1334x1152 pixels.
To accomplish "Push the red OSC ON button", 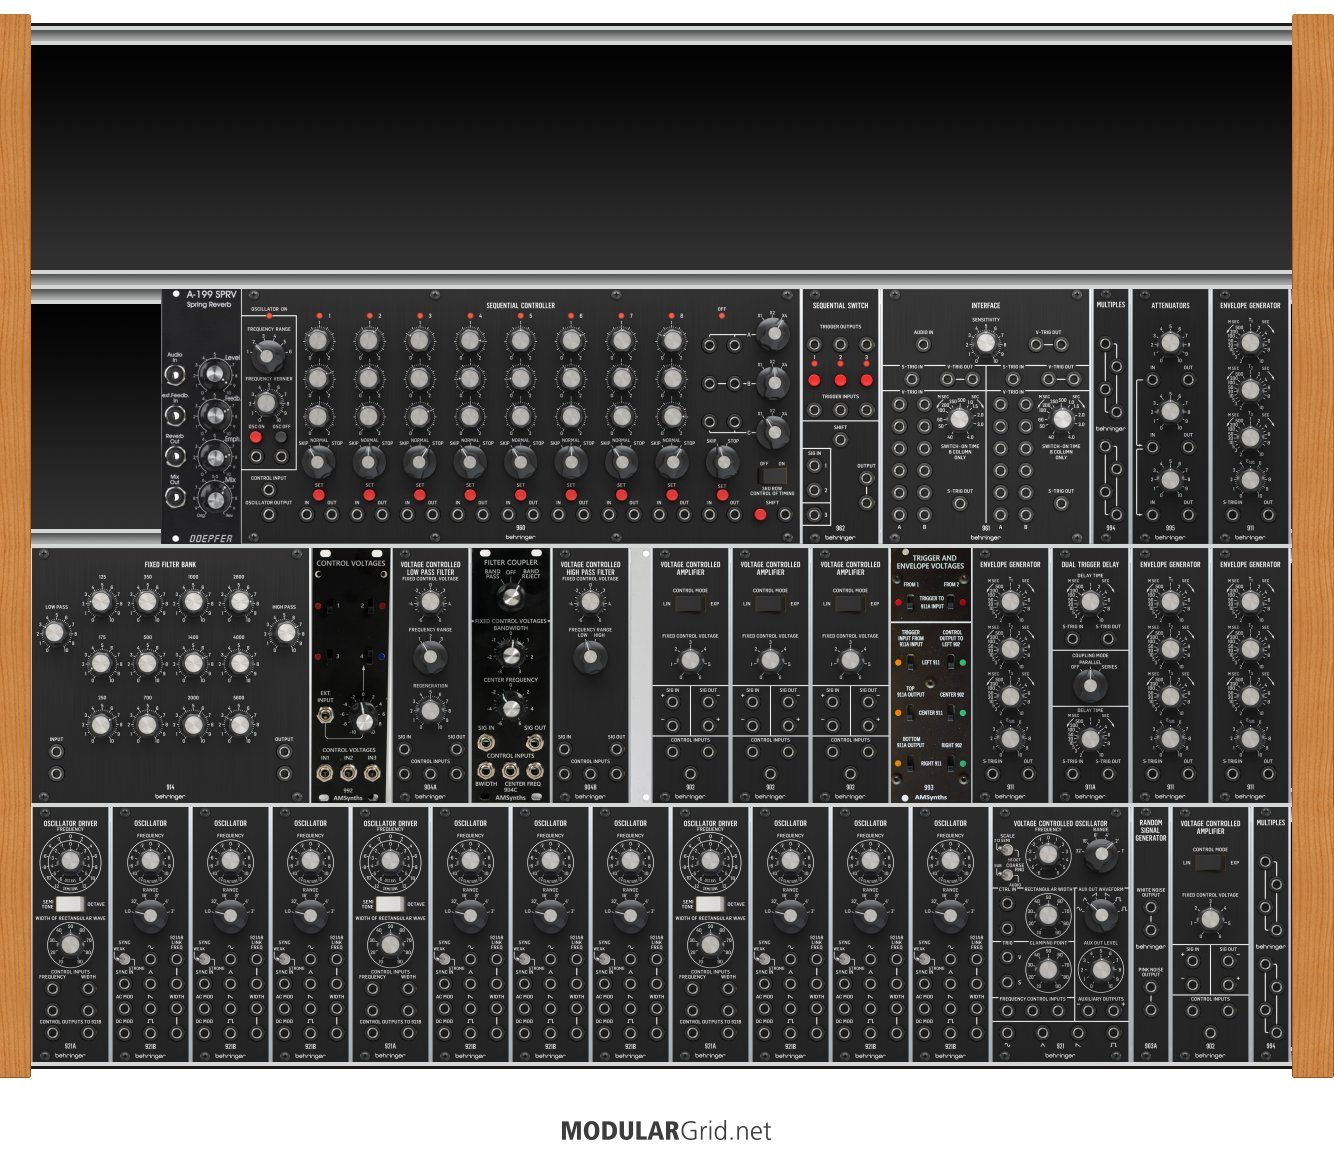I will coord(256,438).
